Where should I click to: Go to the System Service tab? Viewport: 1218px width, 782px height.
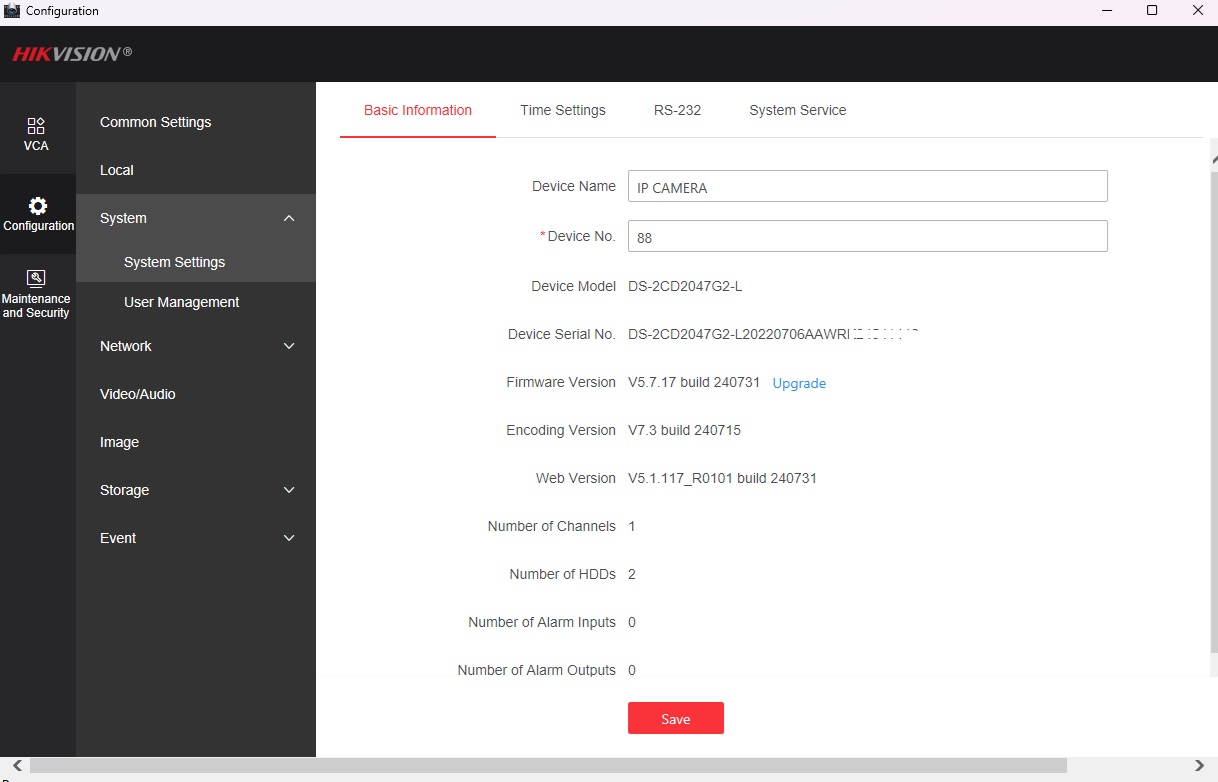[x=797, y=110]
